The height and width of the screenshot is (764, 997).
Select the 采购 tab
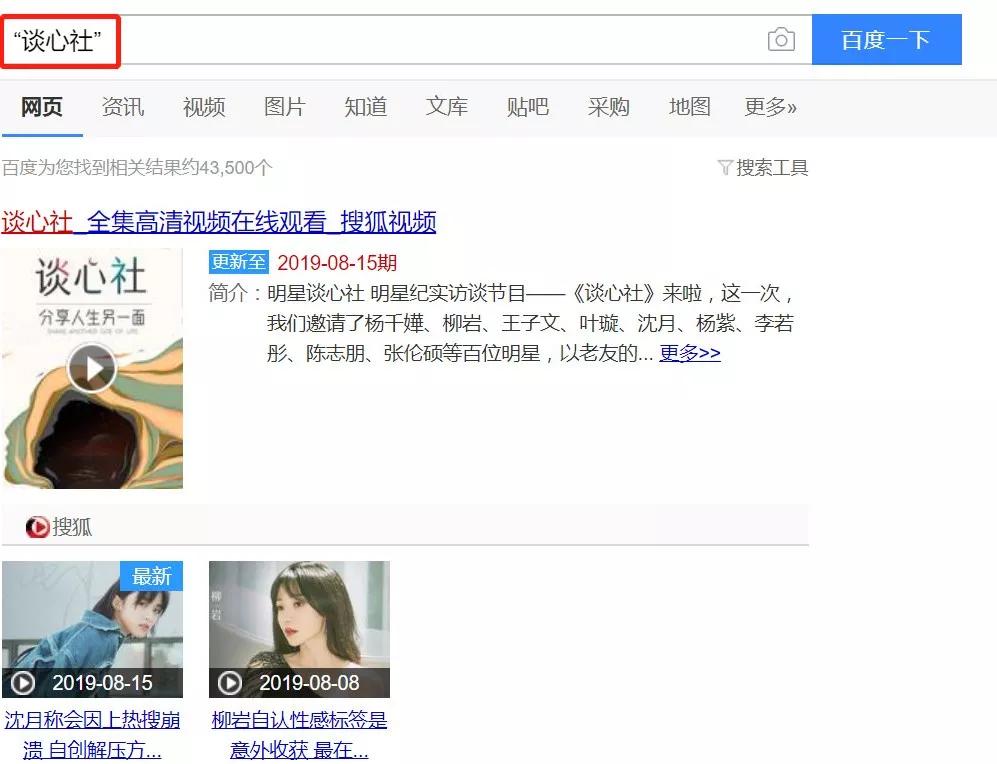point(609,107)
